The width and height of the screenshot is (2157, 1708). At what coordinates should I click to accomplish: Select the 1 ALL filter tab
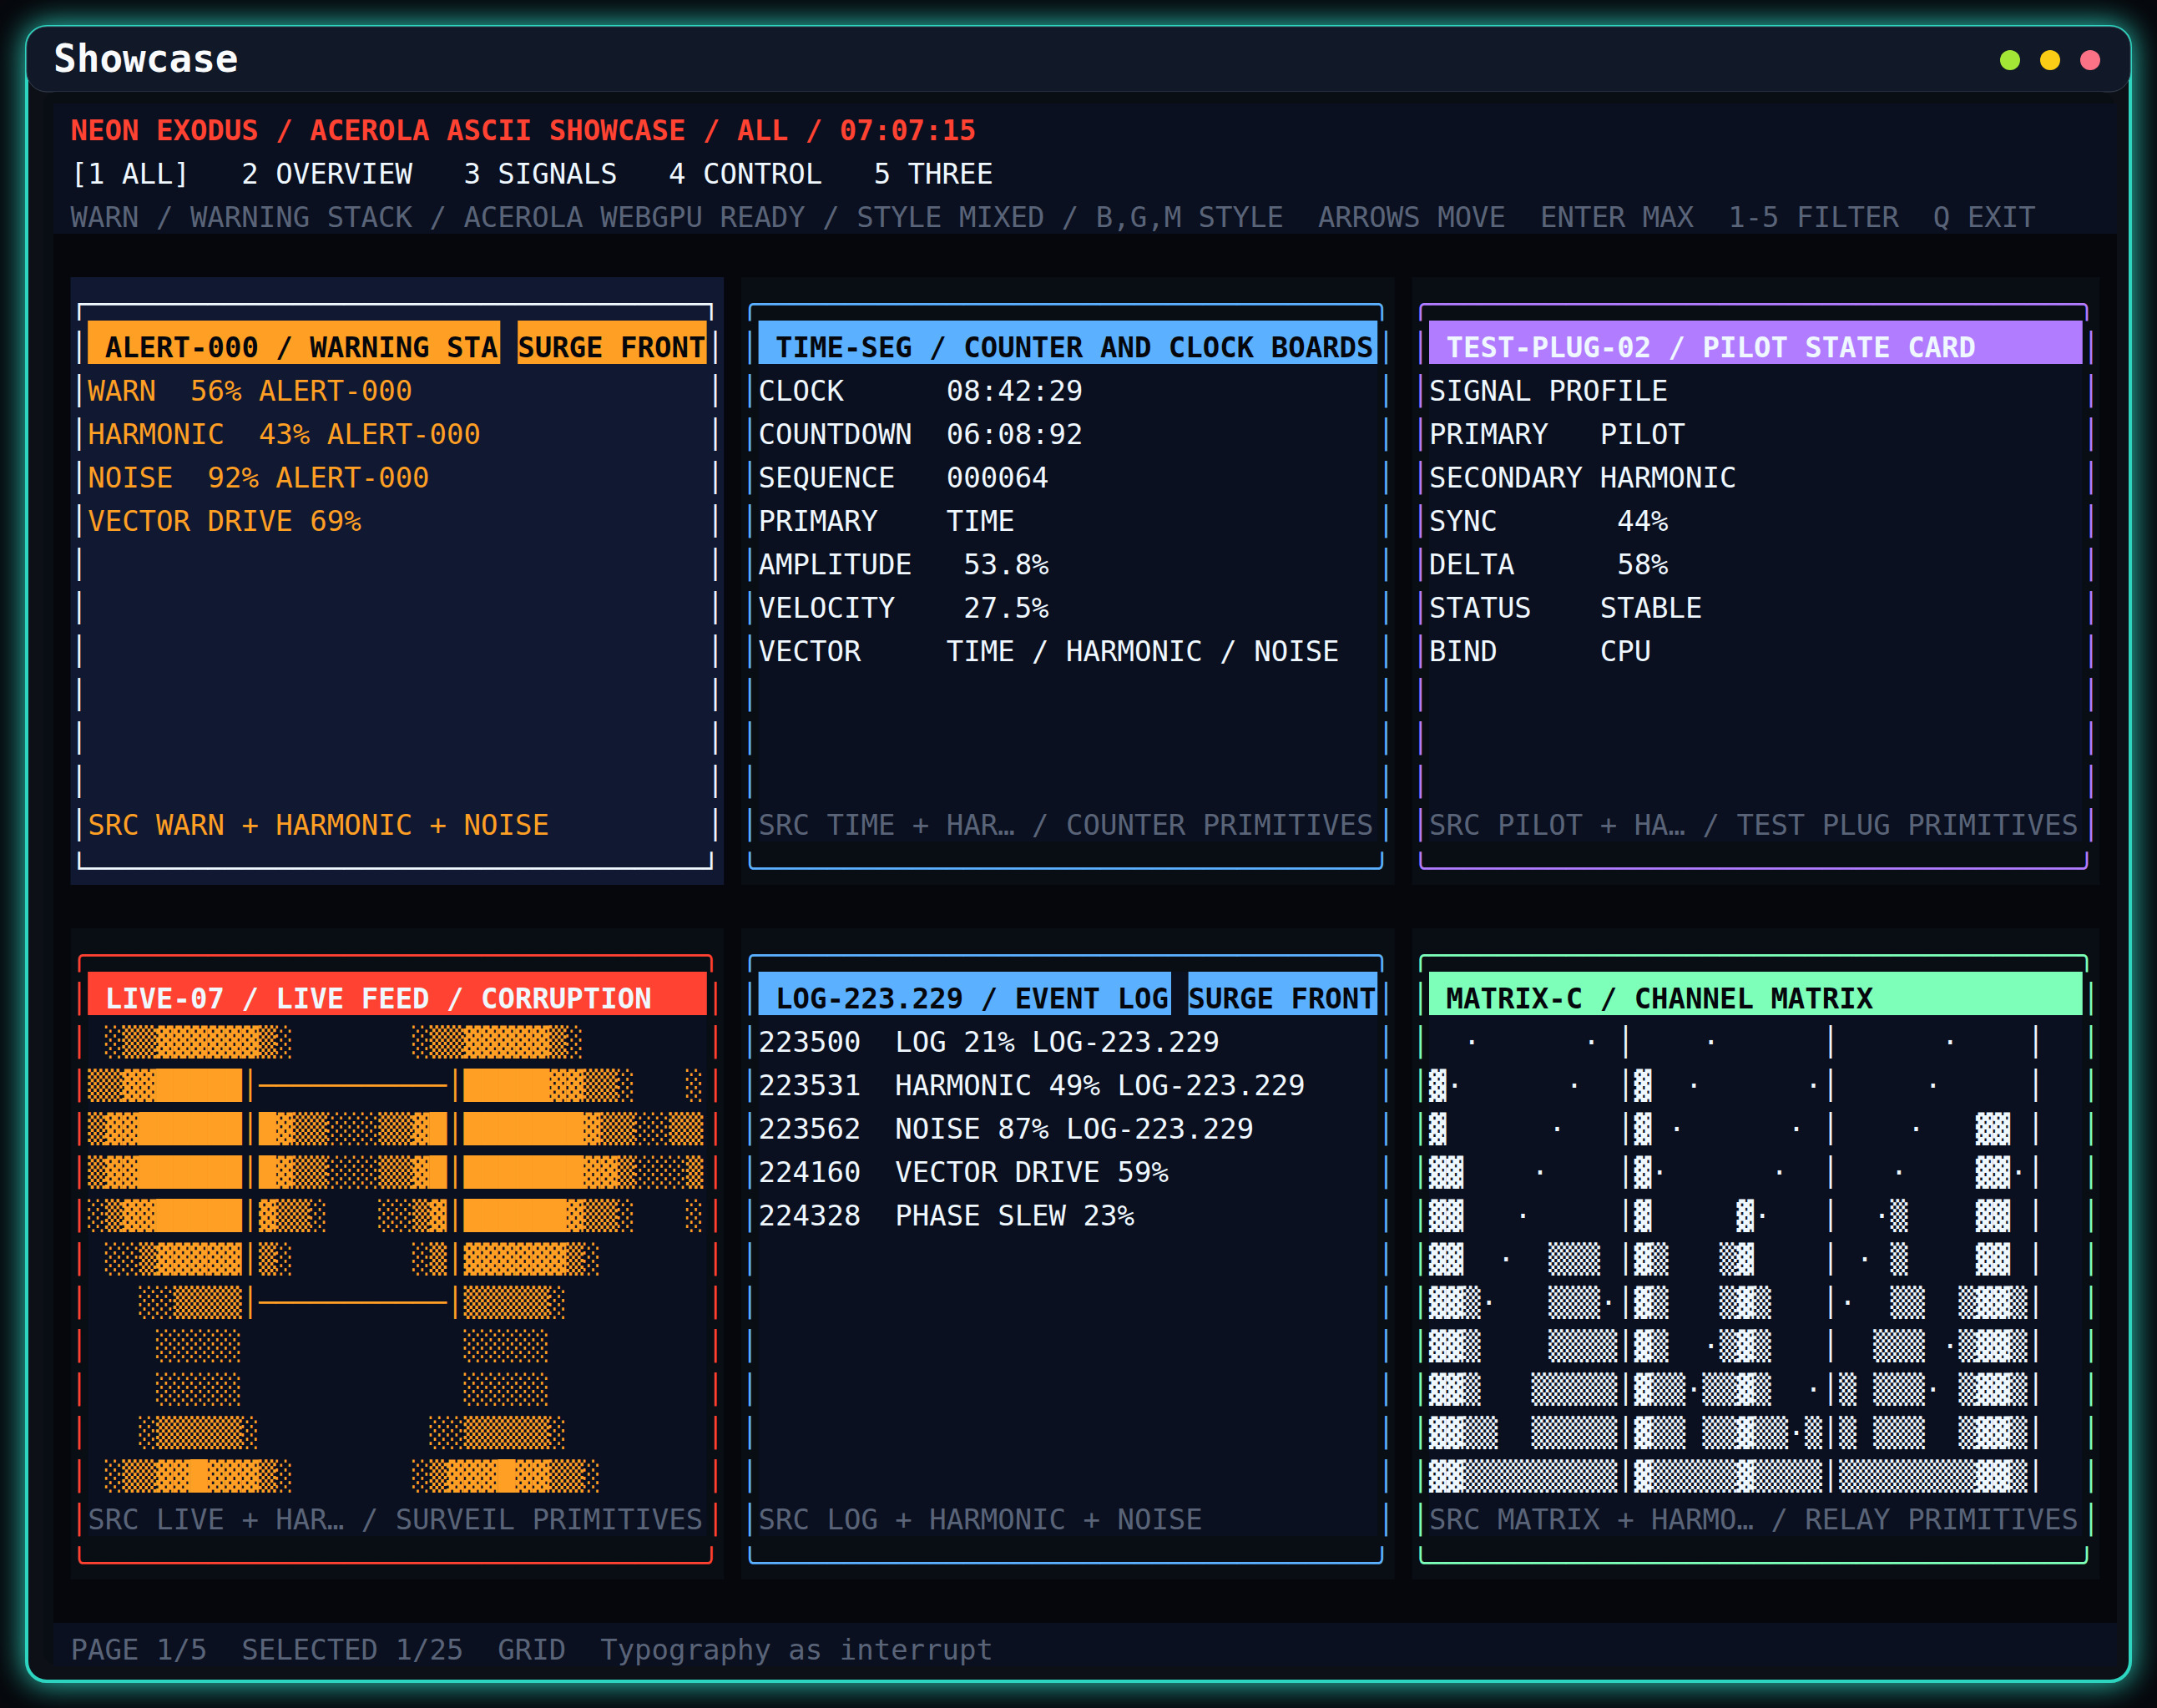pyautogui.click(x=130, y=174)
